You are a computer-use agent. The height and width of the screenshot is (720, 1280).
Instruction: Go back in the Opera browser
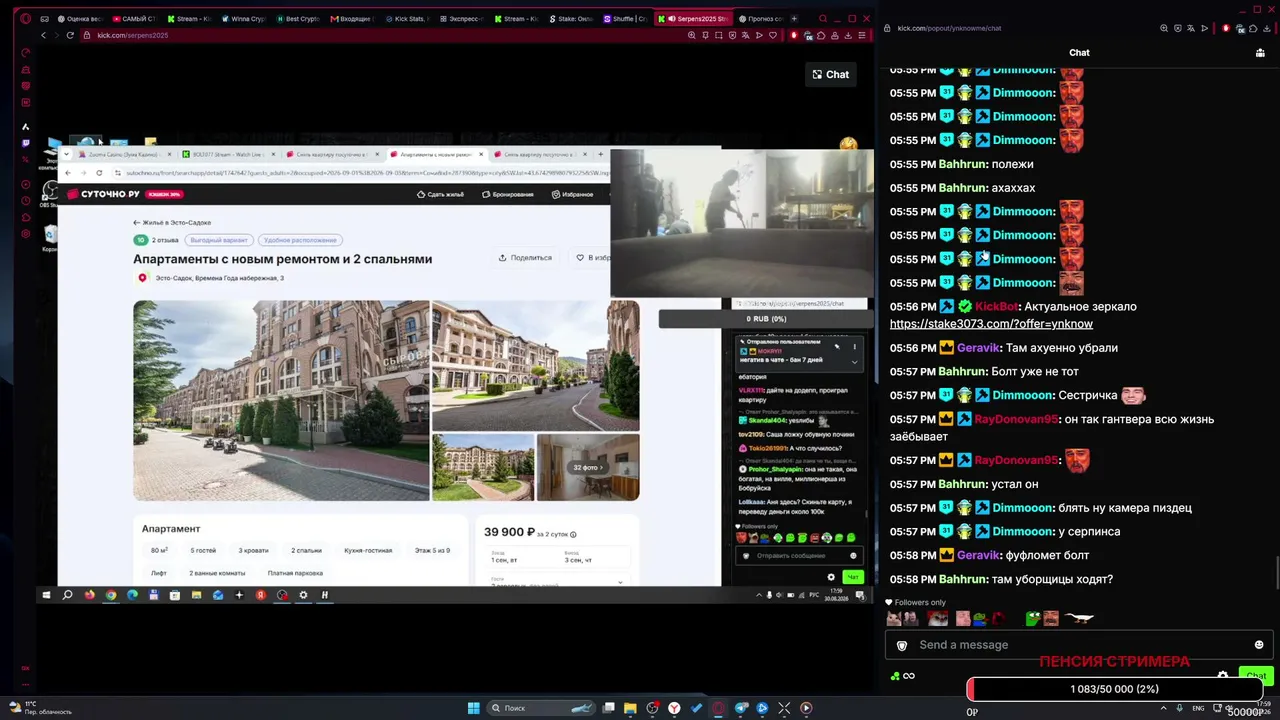(x=43, y=35)
